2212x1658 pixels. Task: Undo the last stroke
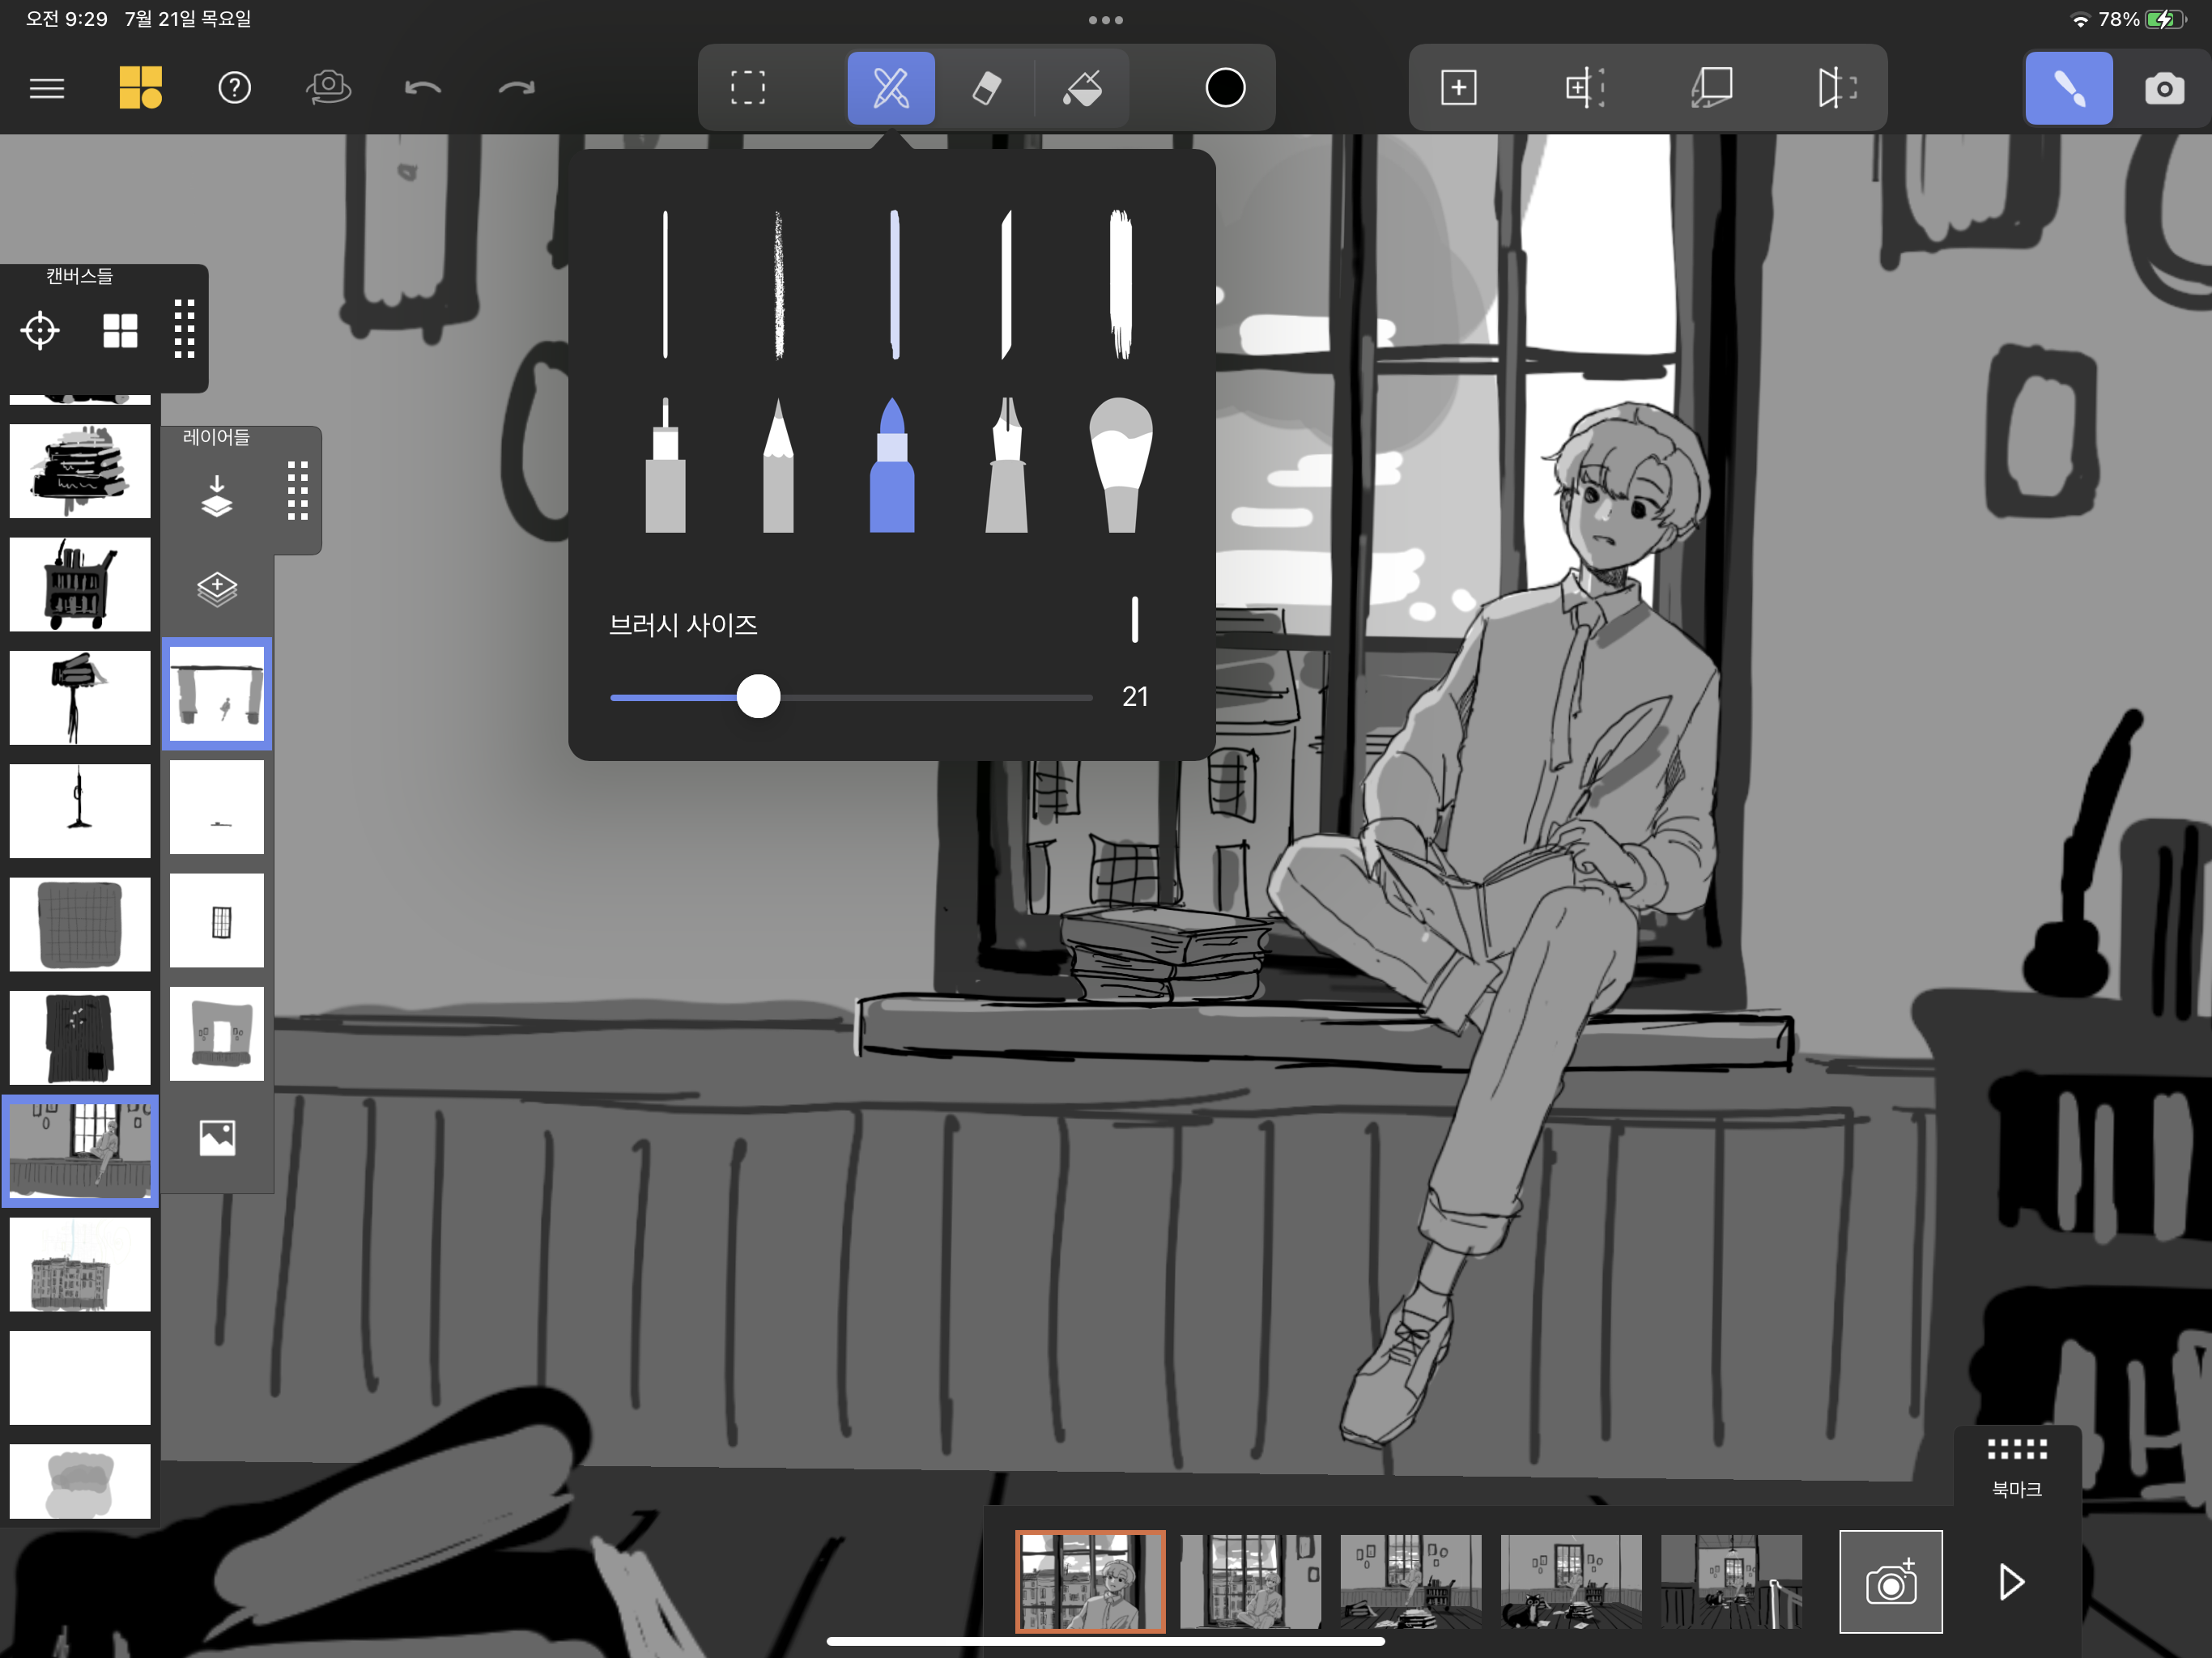coord(422,88)
